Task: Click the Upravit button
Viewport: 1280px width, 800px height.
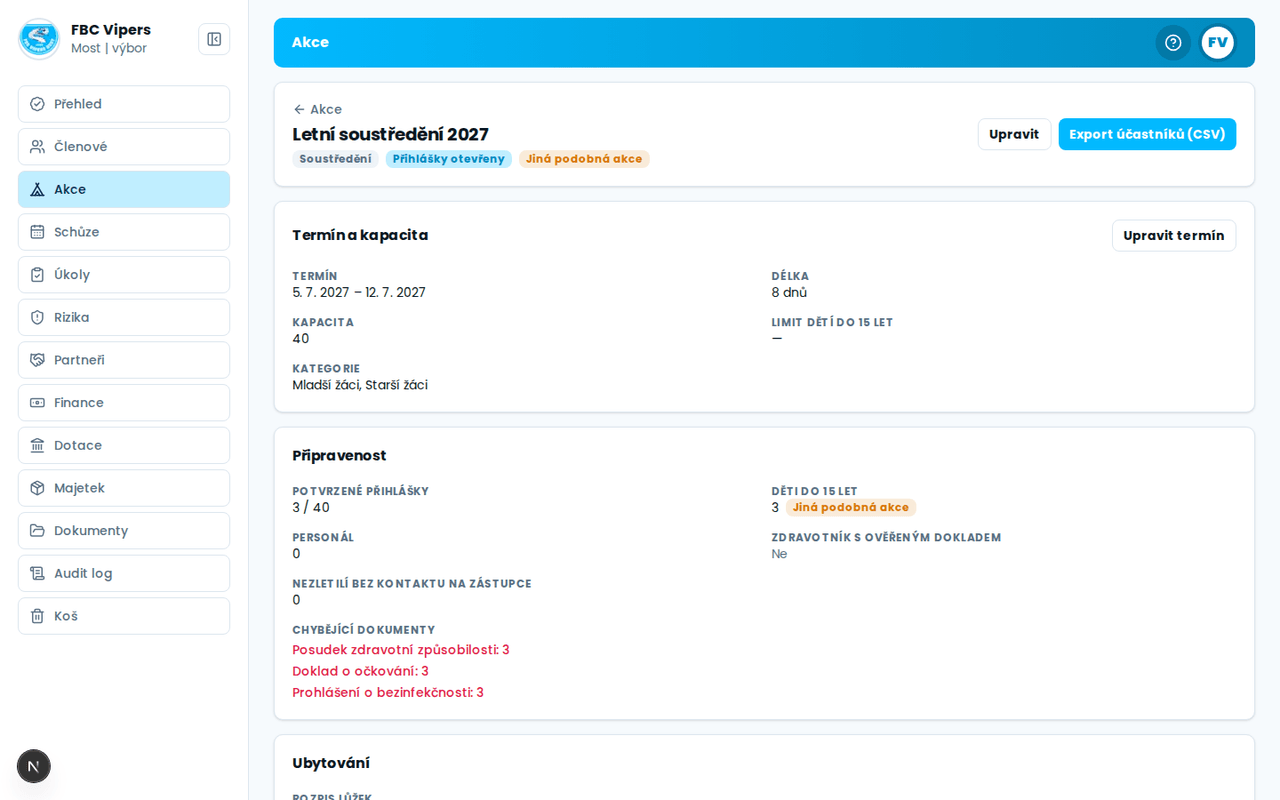Action: (1014, 134)
